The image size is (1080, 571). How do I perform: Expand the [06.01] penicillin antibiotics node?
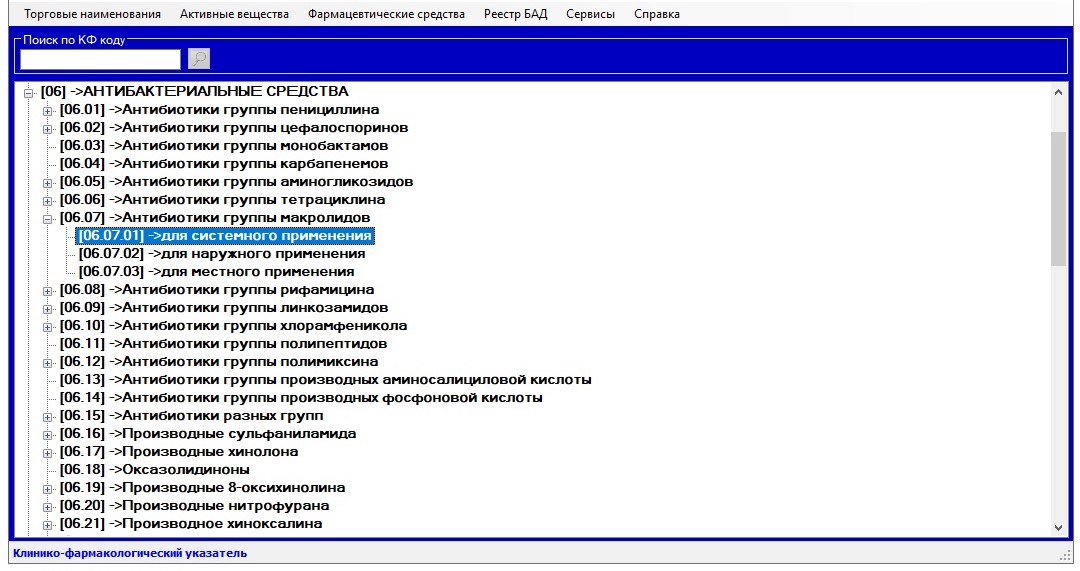47,110
